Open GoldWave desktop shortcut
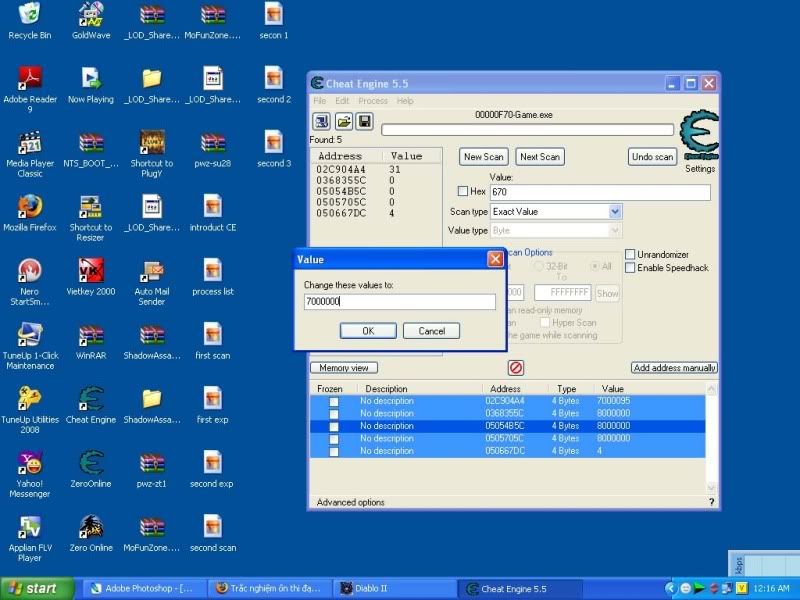The image size is (800, 600). pyautogui.click(x=91, y=15)
